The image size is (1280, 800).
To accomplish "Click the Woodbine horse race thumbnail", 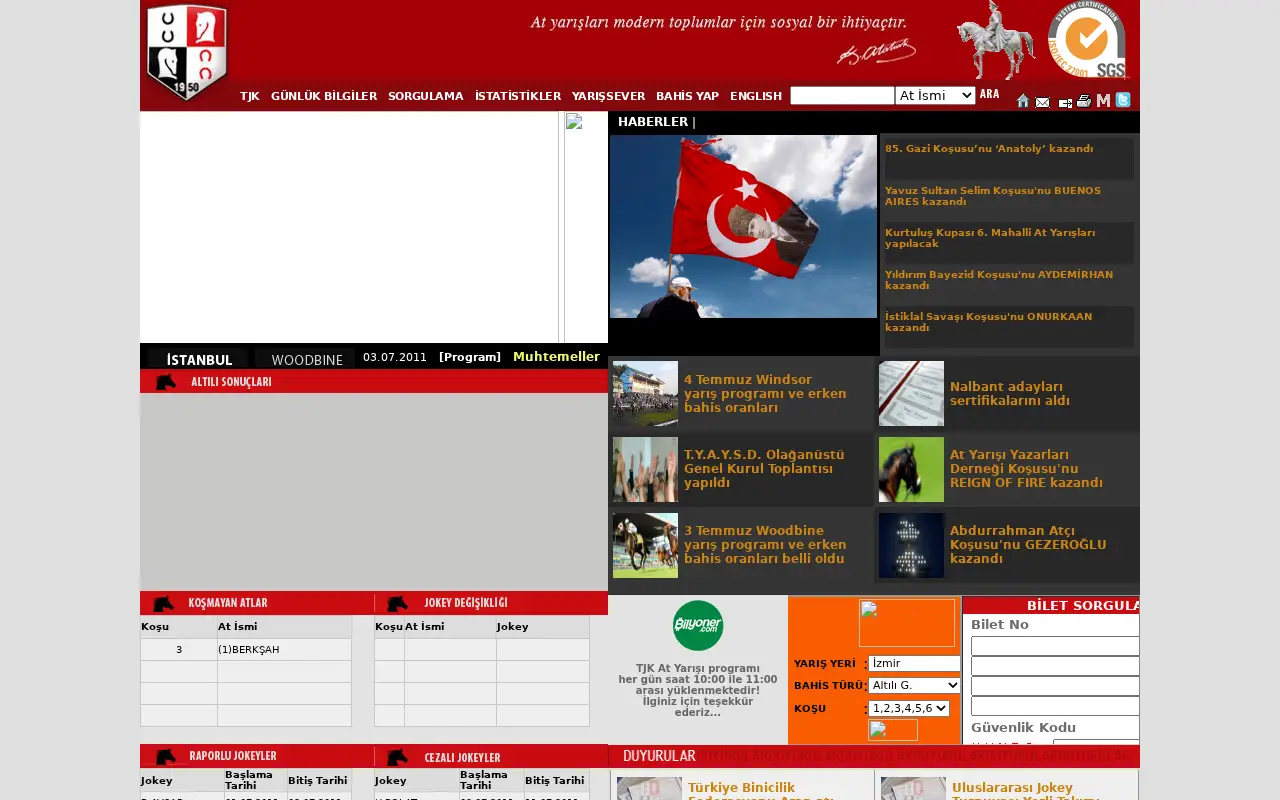I will point(645,545).
